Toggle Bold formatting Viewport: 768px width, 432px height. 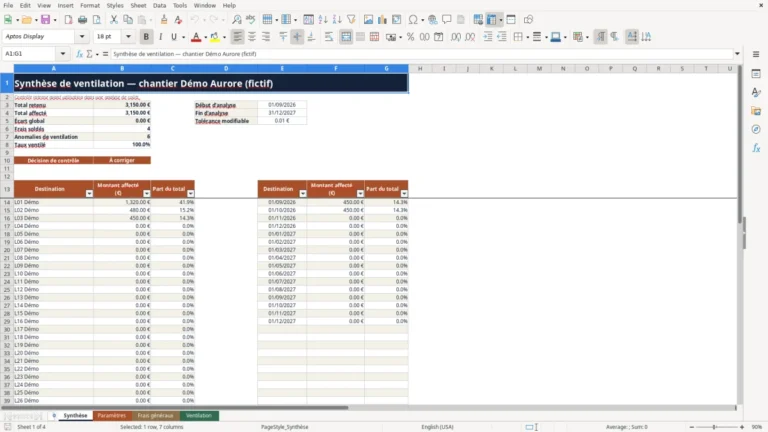pos(146,37)
